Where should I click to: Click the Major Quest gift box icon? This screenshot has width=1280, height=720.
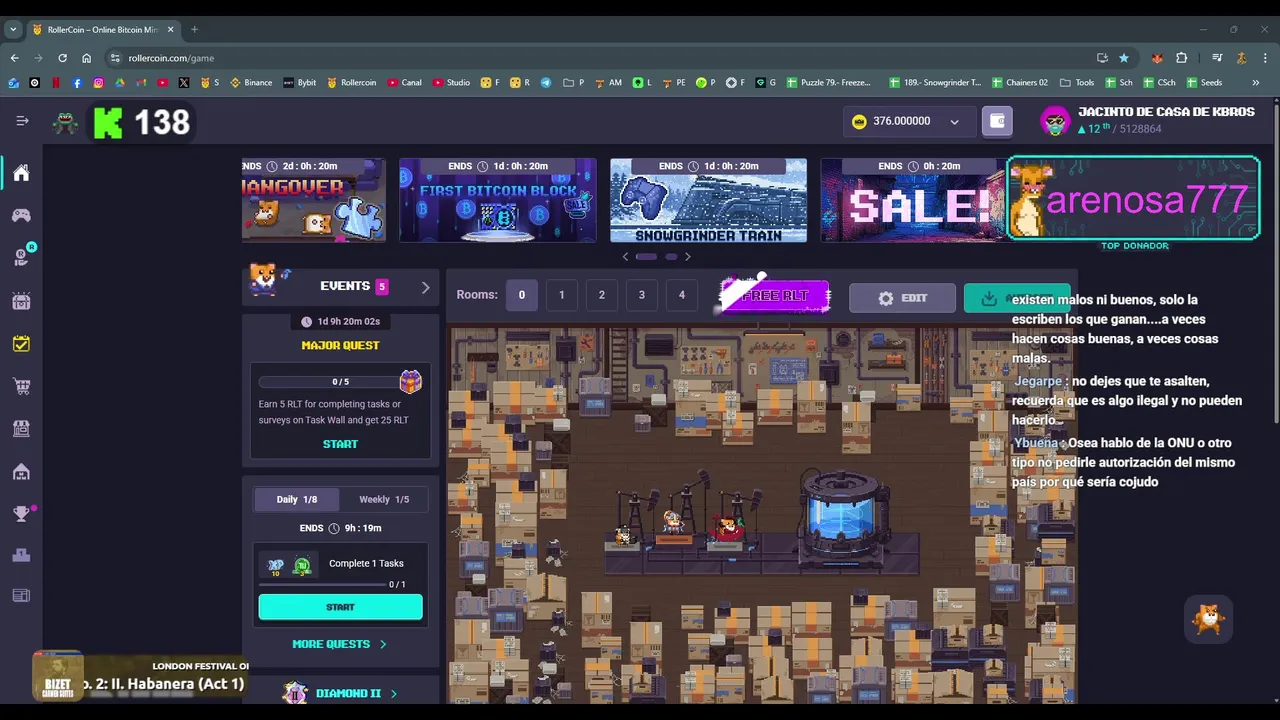click(411, 381)
